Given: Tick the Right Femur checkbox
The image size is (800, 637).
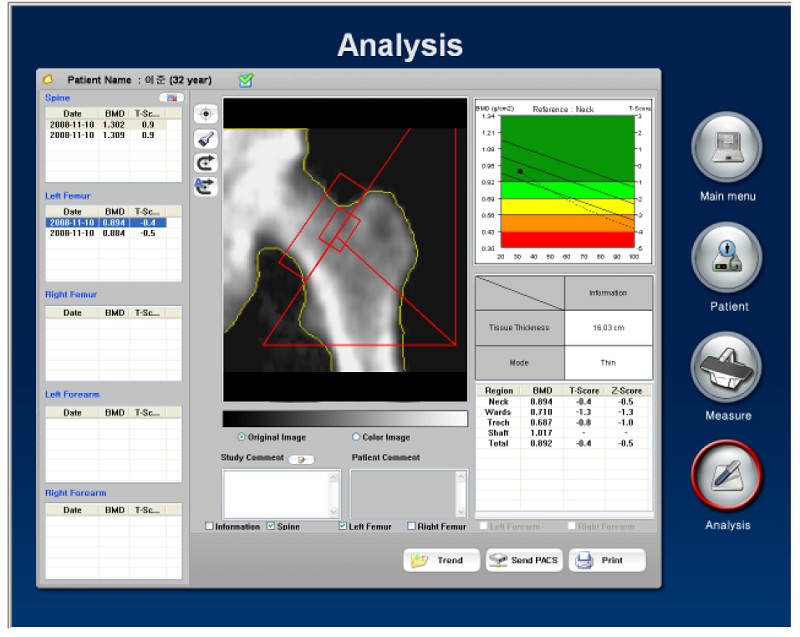Looking at the screenshot, I should click(412, 526).
